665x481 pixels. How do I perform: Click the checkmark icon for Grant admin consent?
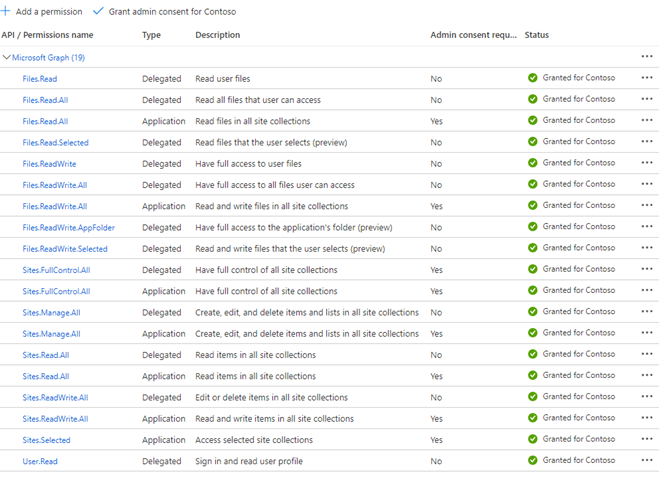pyautogui.click(x=98, y=11)
